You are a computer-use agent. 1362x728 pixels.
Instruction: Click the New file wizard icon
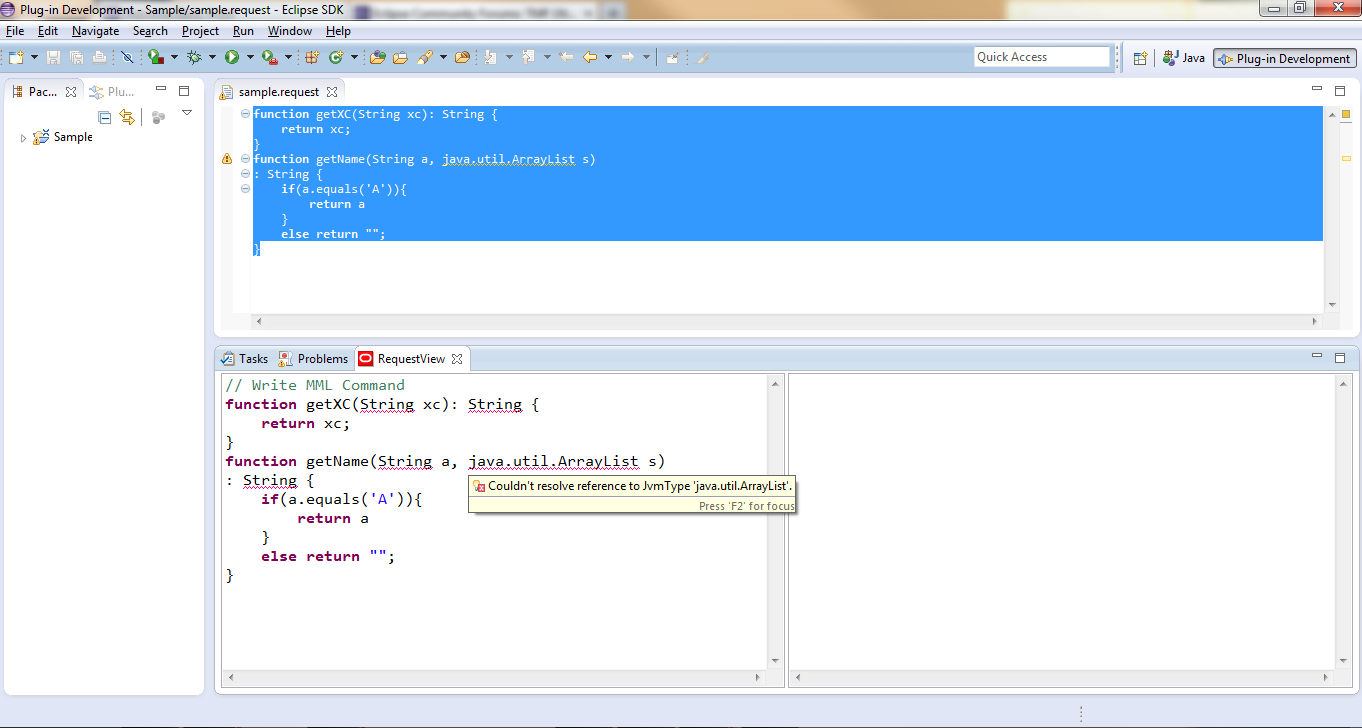coord(16,58)
